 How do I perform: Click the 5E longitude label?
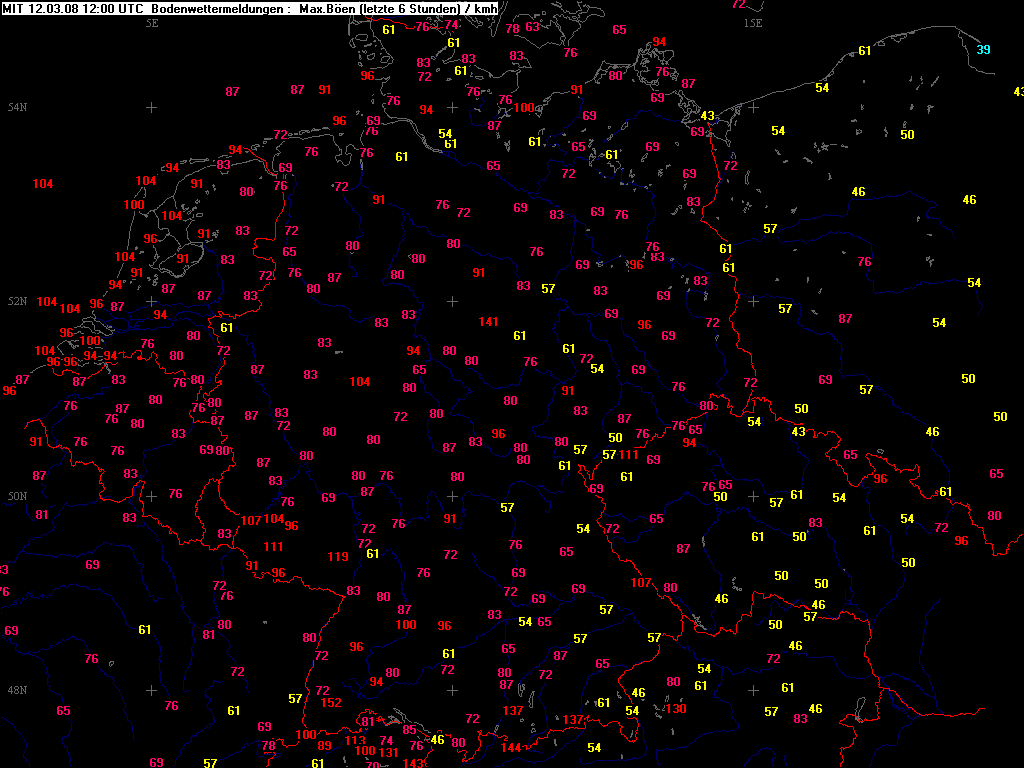coord(152,21)
